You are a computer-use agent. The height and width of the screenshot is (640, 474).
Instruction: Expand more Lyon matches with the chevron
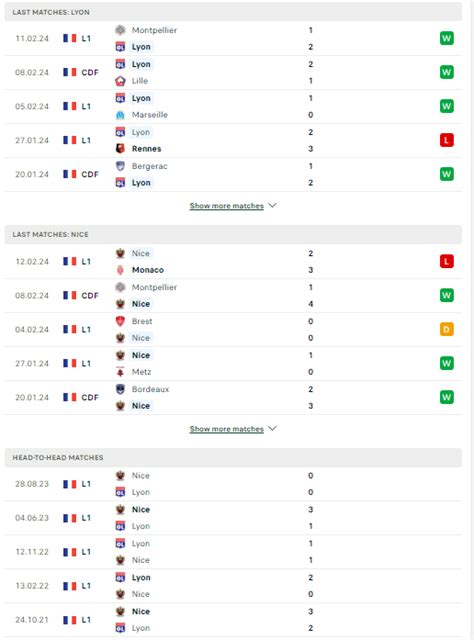(x=272, y=205)
